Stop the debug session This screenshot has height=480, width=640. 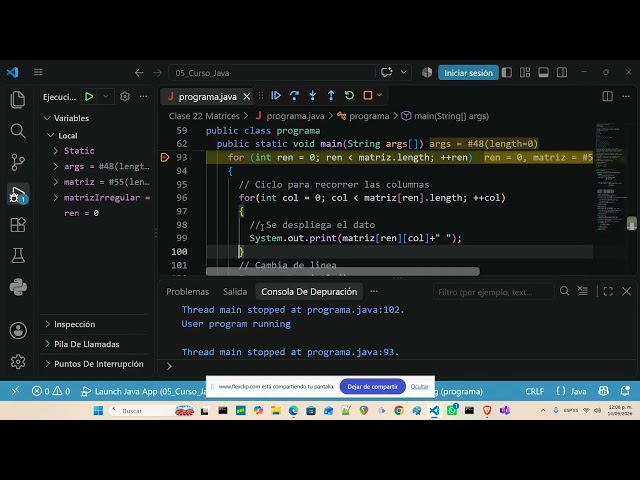coord(368,96)
